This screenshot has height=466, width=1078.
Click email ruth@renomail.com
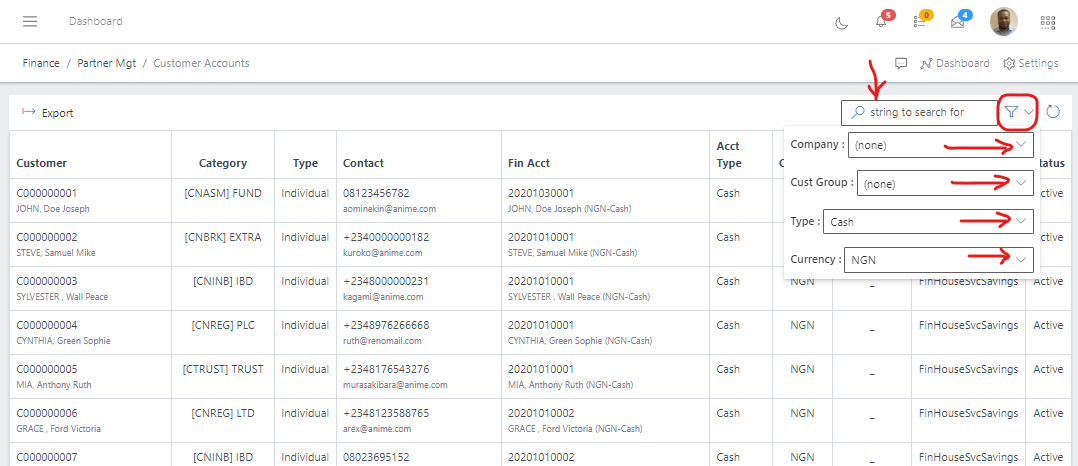pos(382,340)
